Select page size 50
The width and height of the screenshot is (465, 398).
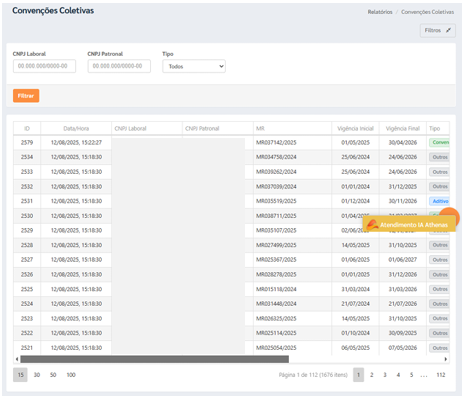tap(53, 375)
